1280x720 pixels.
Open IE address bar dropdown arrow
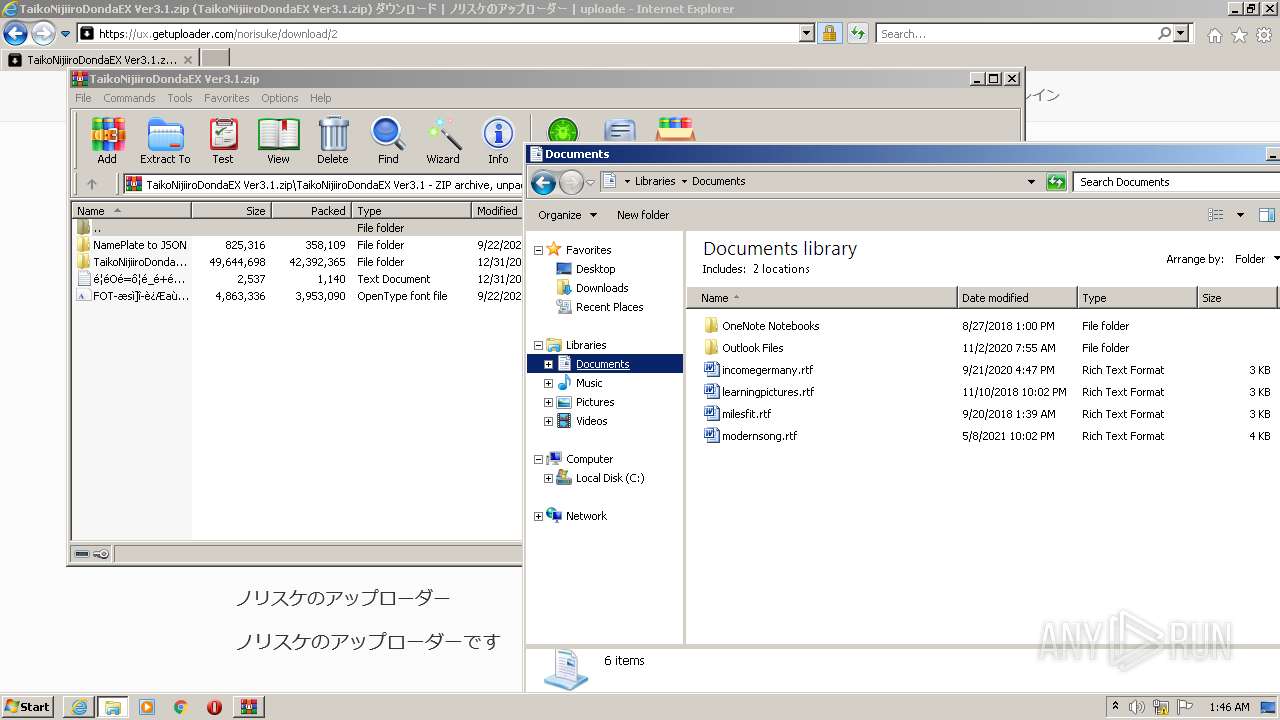point(807,33)
